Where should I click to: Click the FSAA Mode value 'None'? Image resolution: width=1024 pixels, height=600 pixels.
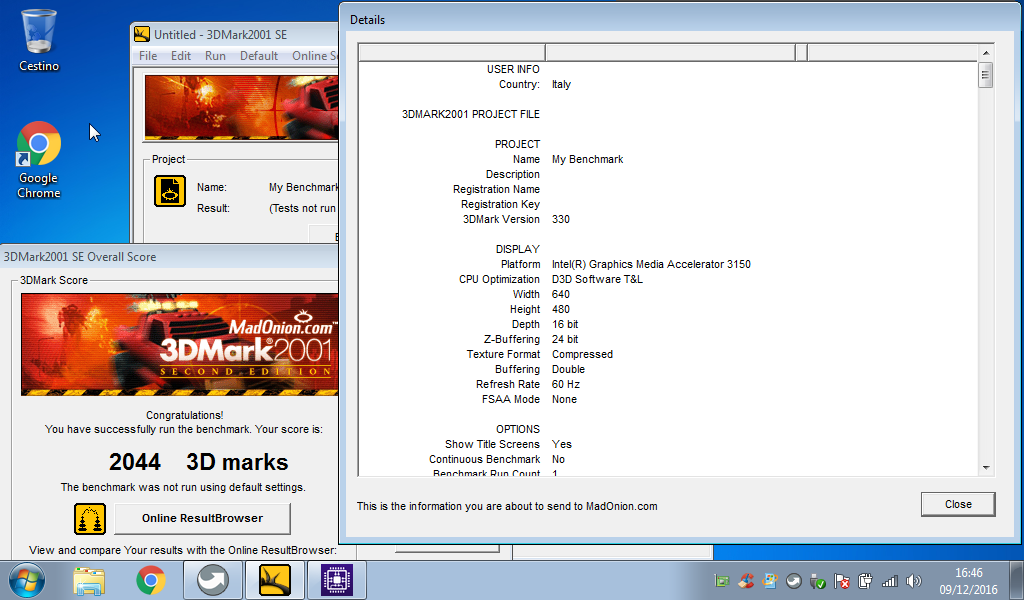564,400
